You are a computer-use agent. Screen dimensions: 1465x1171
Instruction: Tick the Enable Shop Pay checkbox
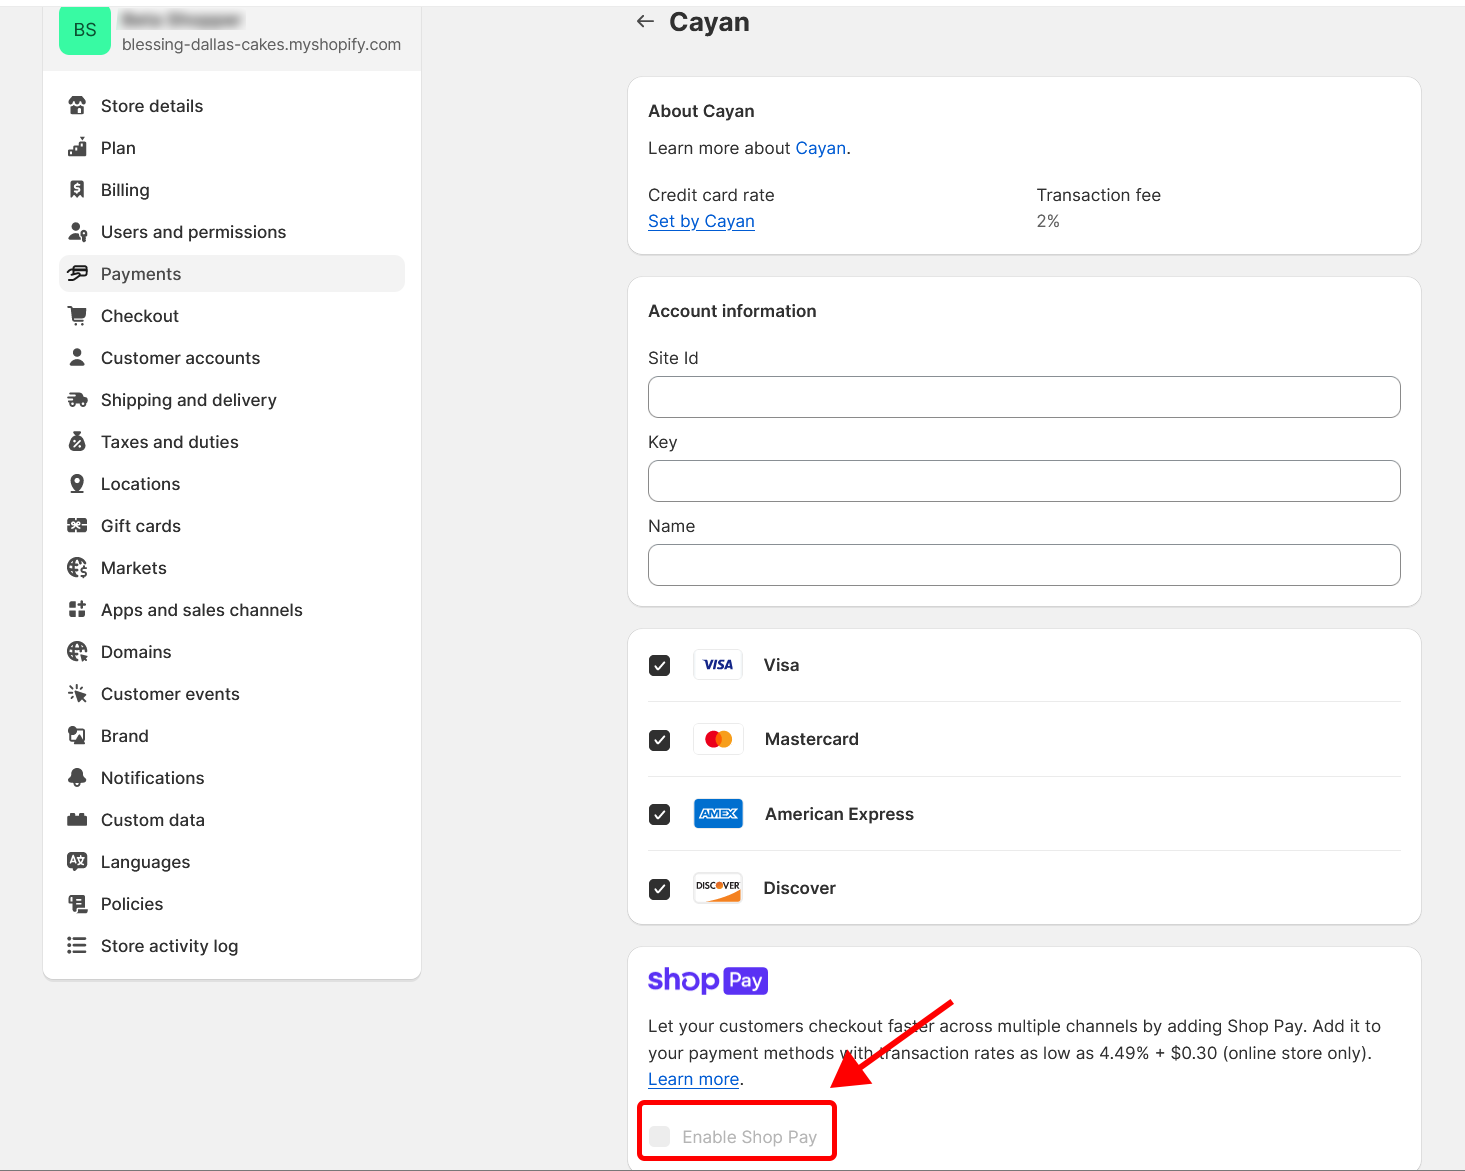[660, 1137]
